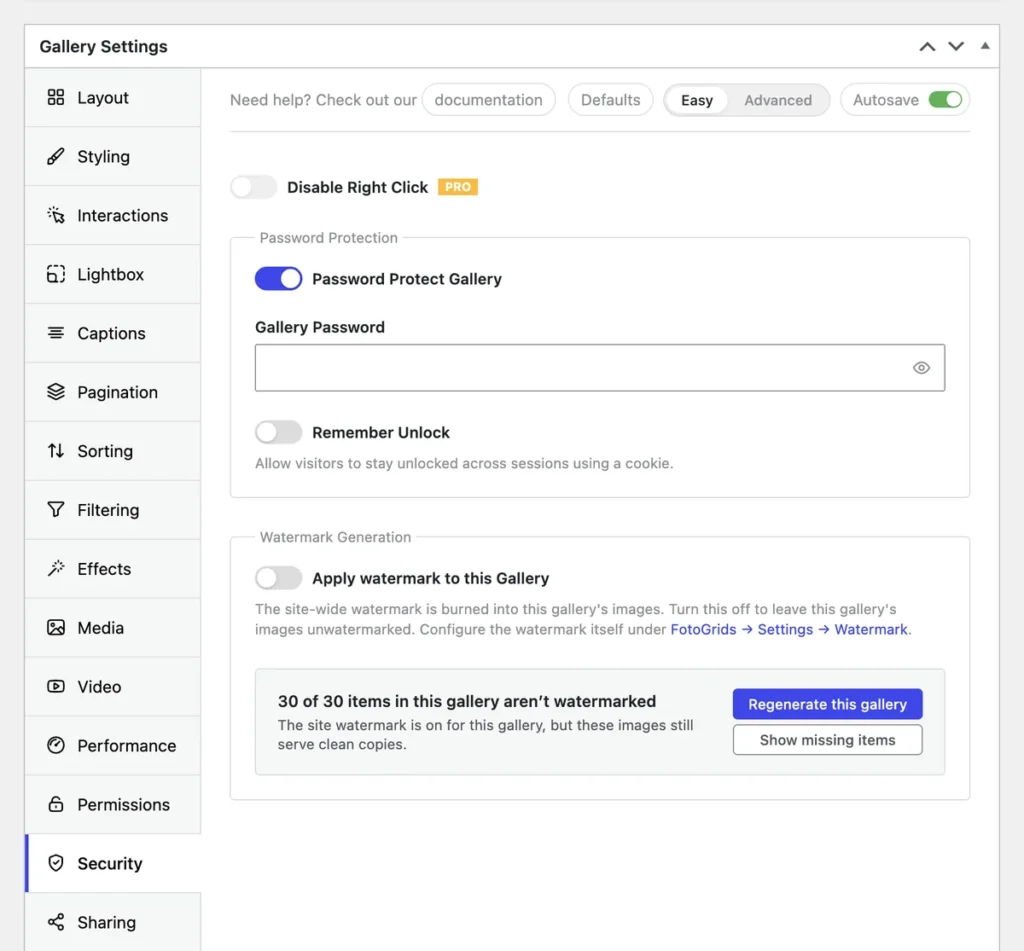Move Gallery Settings panel up with chevron
The height and width of the screenshot is (951, 1024).
click(927, 46)
